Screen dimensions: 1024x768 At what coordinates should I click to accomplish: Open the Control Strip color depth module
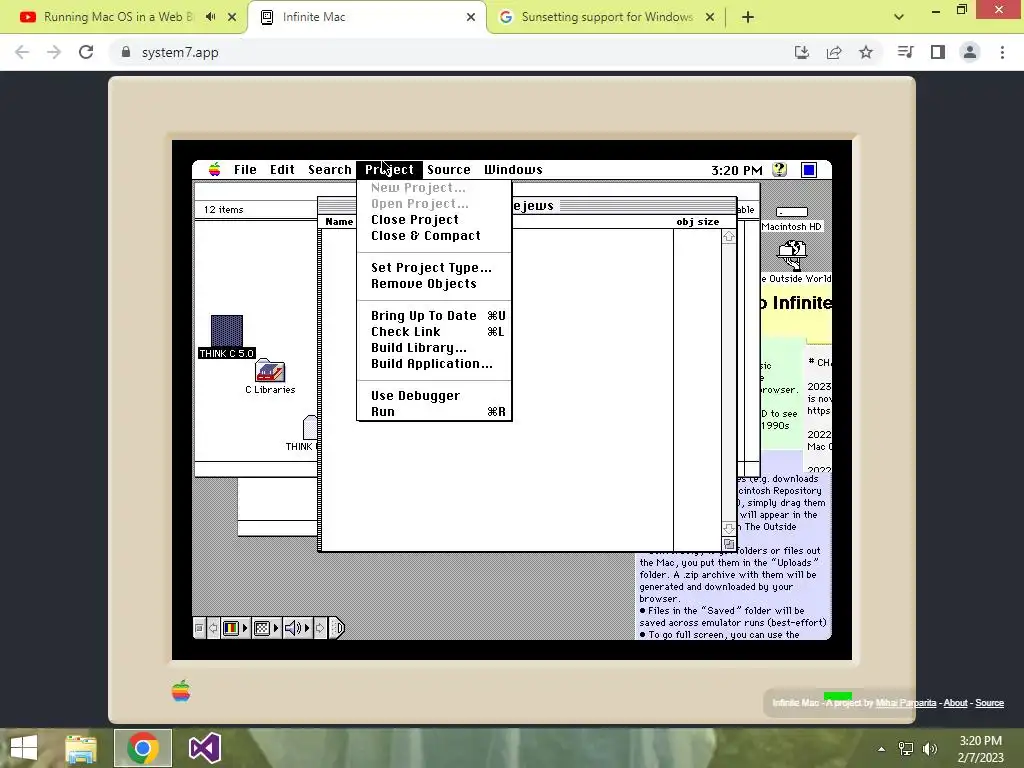(x=235, y=628)
